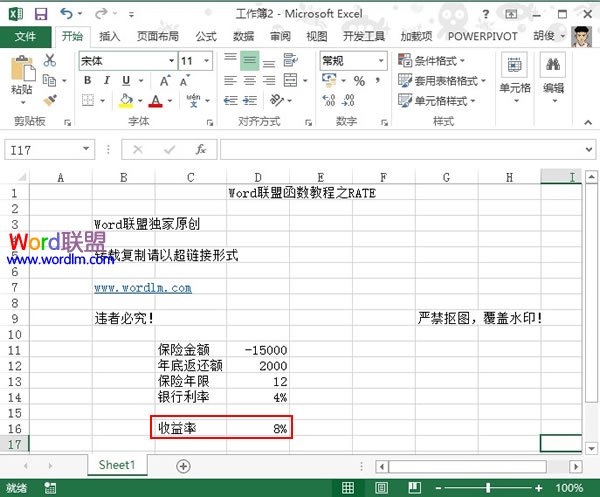This screenshot has width=600, height=497.
Task: Click the Decrease Indent icon
Action: tap(230, 101)
